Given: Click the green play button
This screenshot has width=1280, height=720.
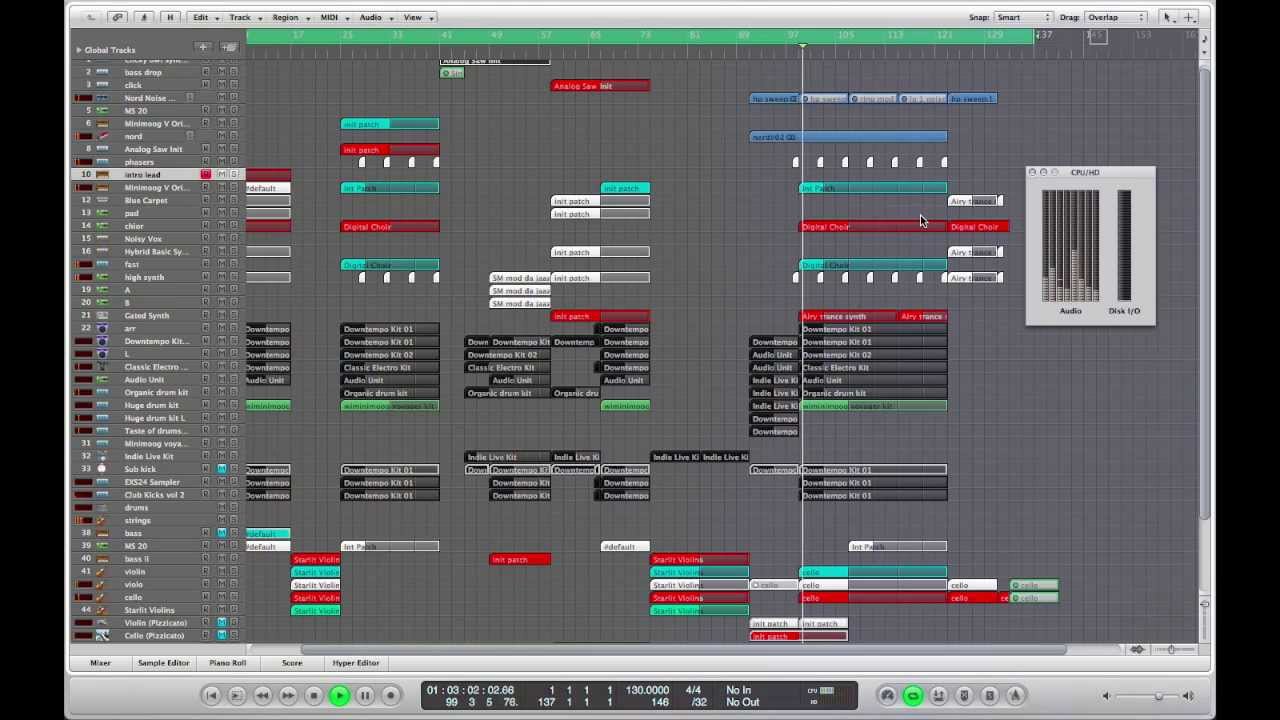Looking at the screenshot, I should [x=339, y=695].
